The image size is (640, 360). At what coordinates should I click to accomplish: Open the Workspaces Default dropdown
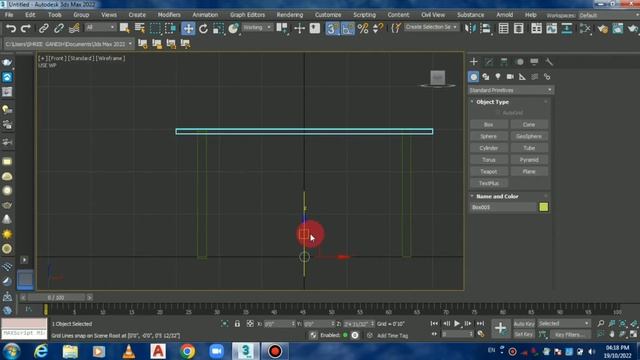(x=608, y=15)
